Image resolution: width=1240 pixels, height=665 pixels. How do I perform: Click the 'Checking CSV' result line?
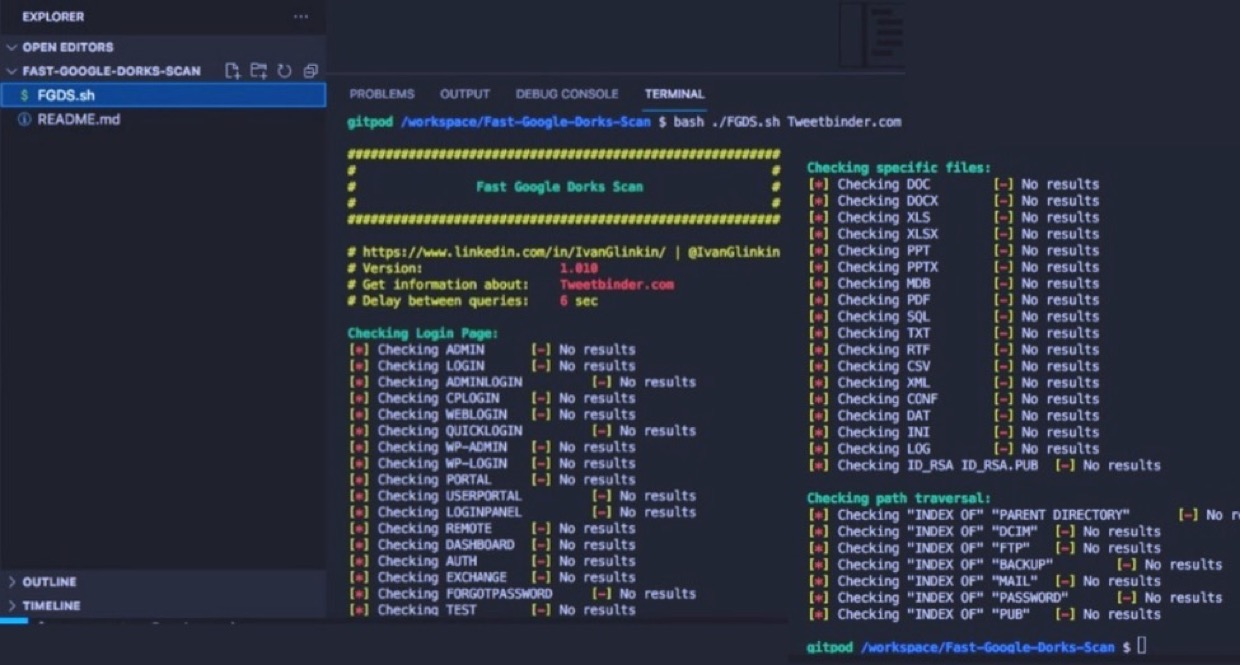954,366
